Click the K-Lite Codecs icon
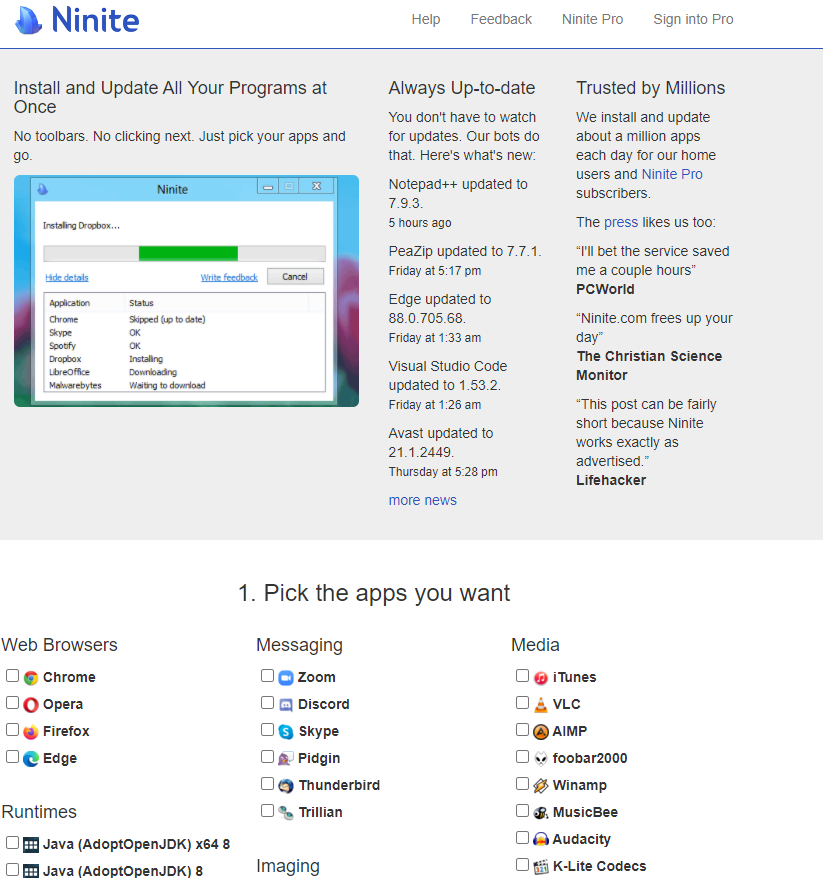The height and width of the screenshot is (878, 823). [x=541, y=867]
